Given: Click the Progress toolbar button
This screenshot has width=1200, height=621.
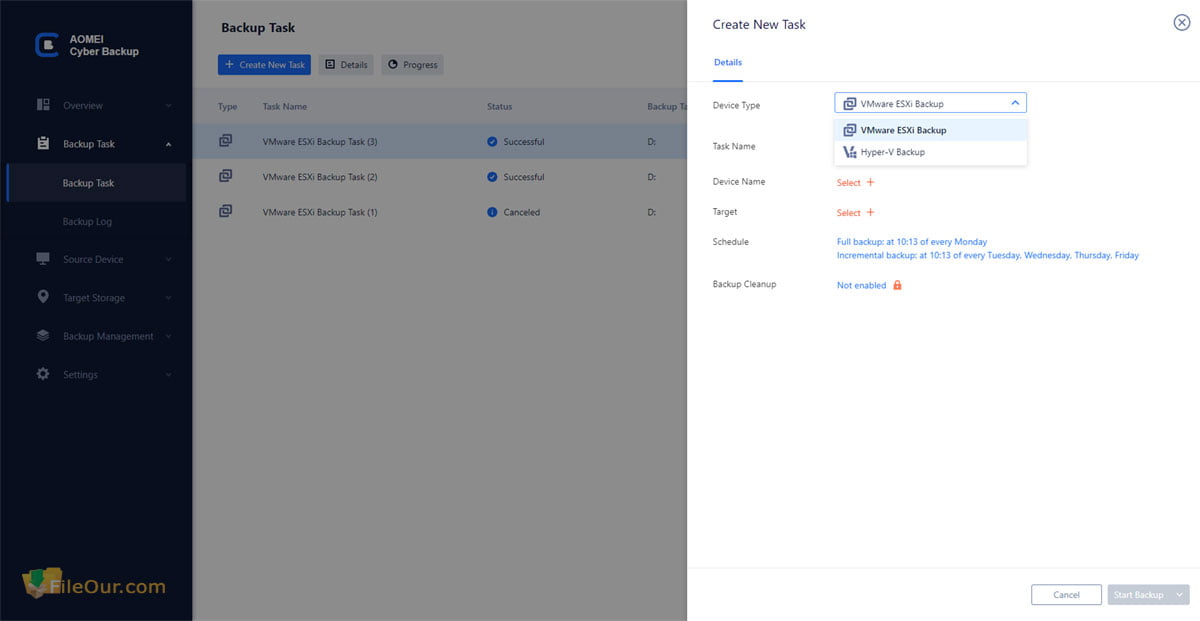Looking at the screenshot, I should 412,65.
